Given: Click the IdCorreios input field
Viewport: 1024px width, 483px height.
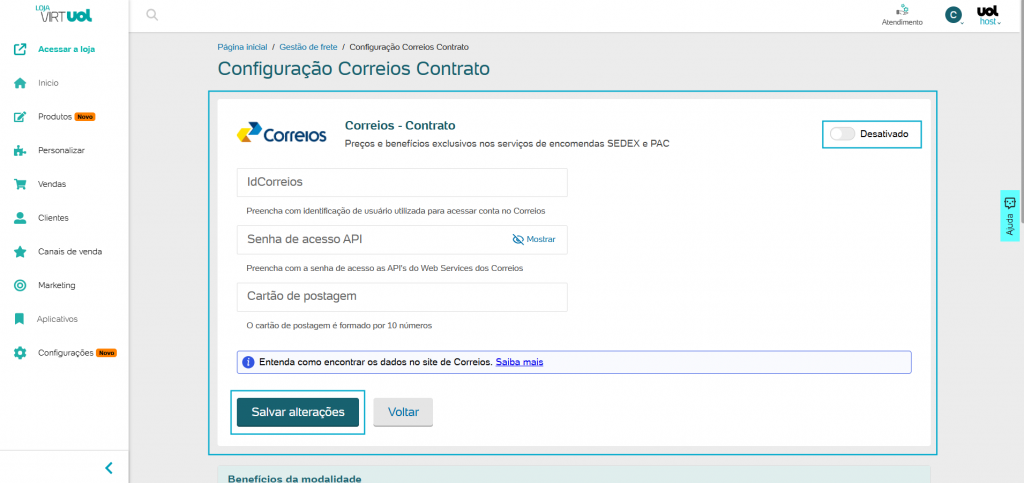Looking at the screenshot, I should (x=402, y=183).
